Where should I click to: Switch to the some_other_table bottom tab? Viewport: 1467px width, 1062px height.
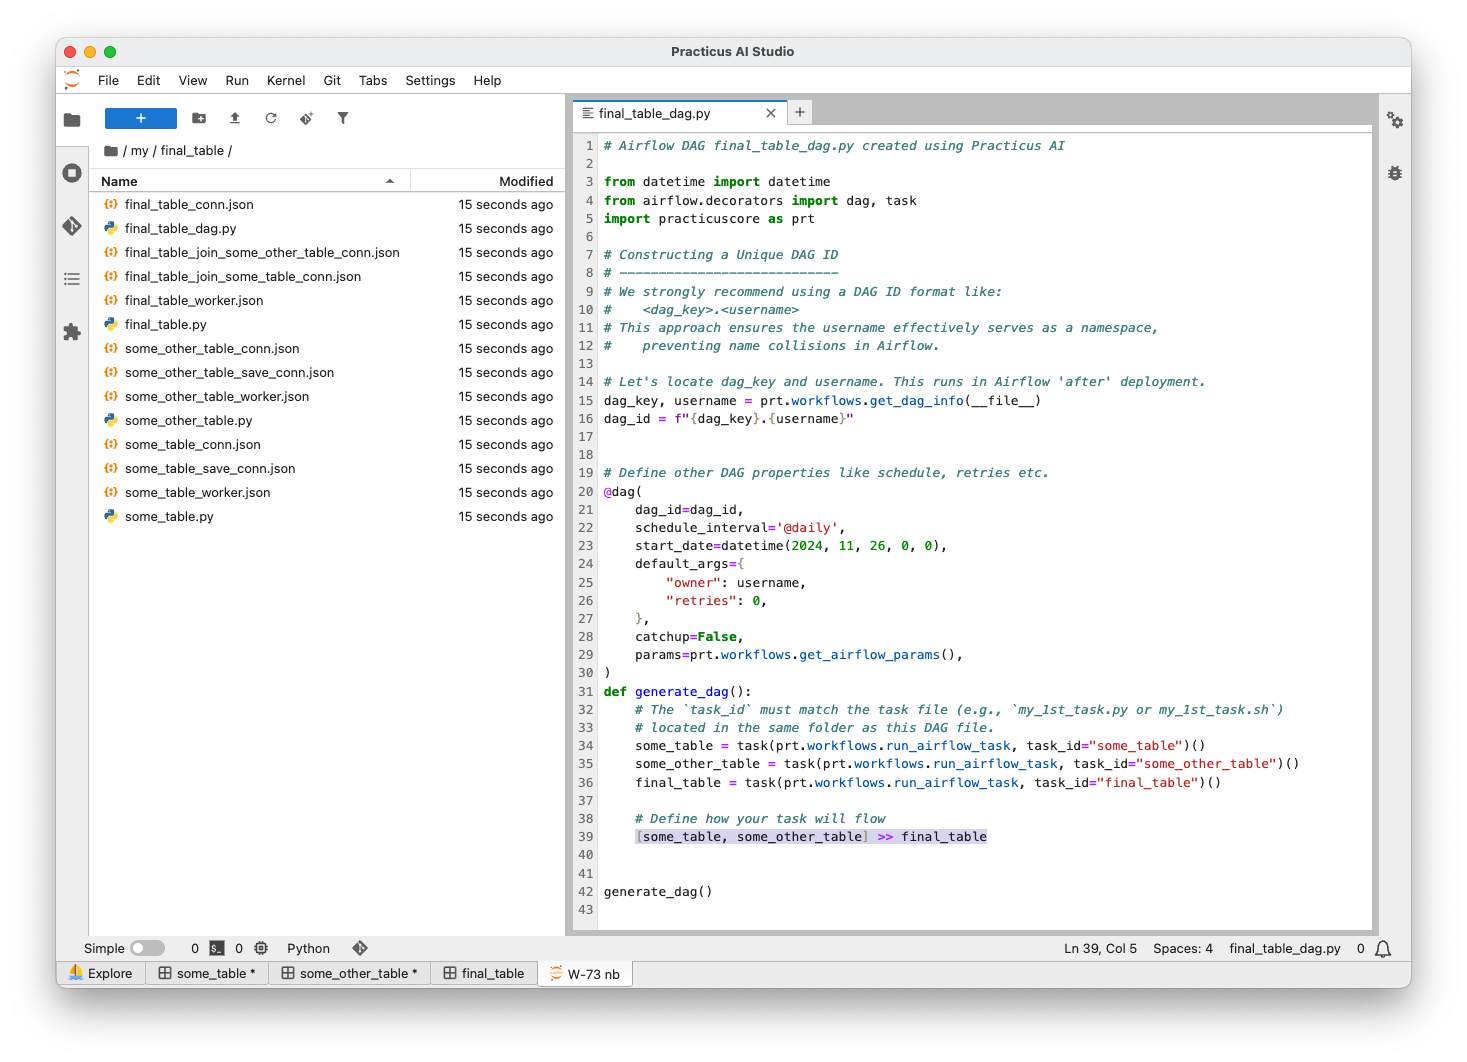349,973
